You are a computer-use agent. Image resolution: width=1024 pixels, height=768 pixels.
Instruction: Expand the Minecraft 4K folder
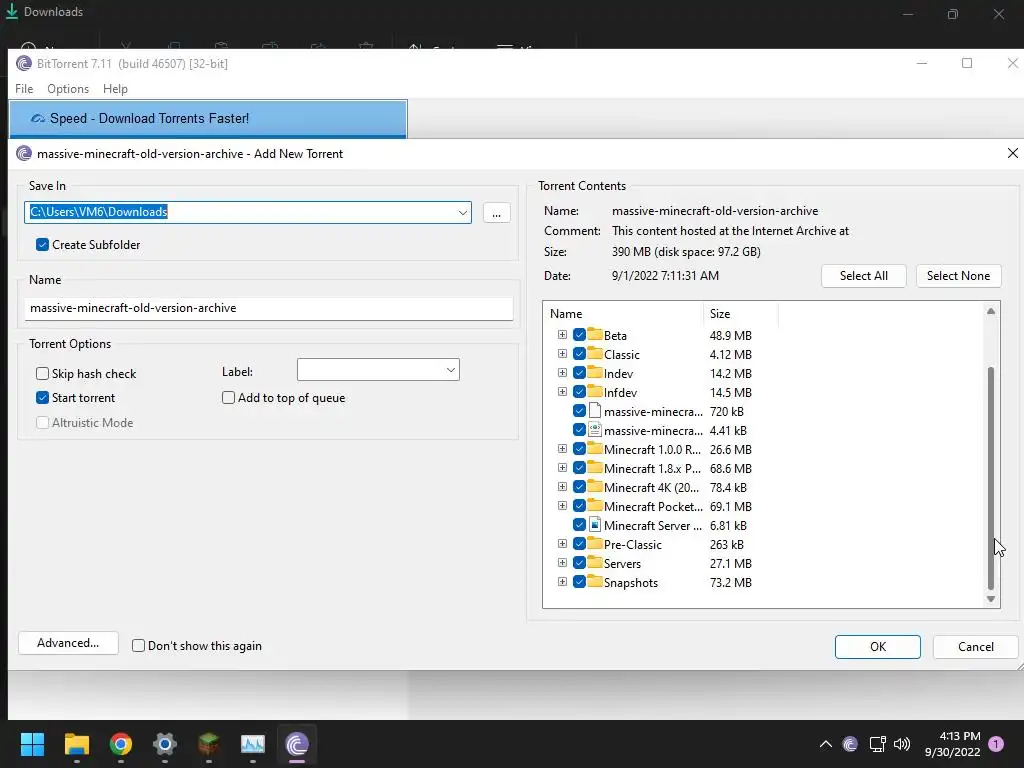pos(562,487)
